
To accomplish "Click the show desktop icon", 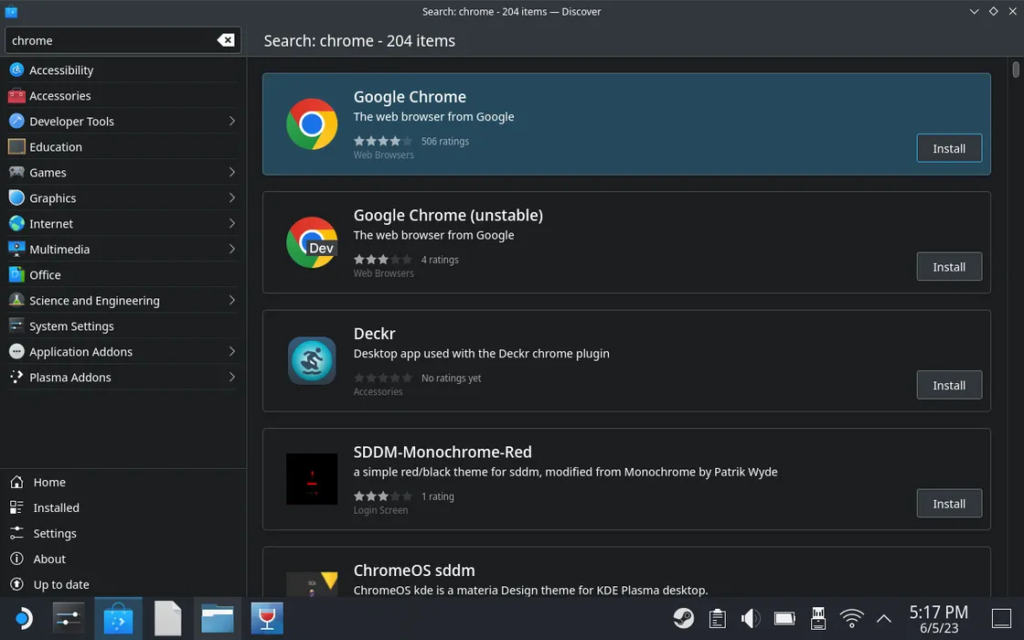I will (x=1001, y=618).
